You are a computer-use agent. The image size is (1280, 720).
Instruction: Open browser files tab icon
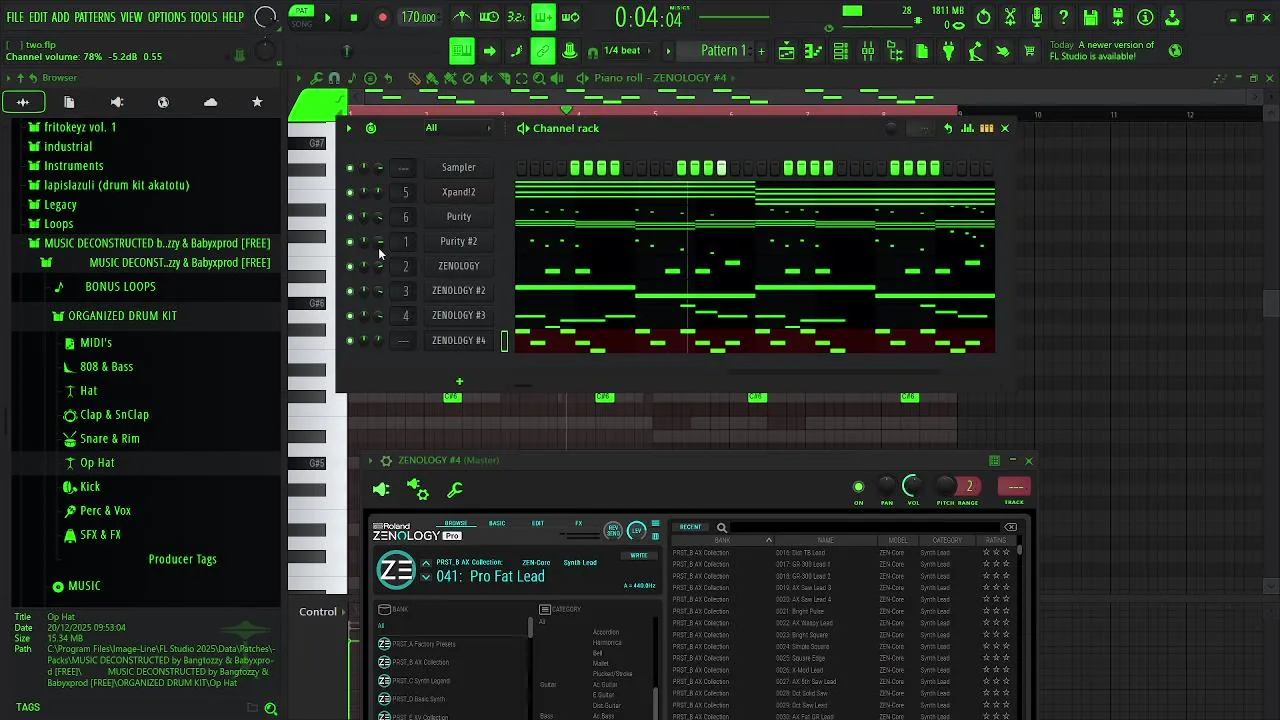(x=69, y=102)
